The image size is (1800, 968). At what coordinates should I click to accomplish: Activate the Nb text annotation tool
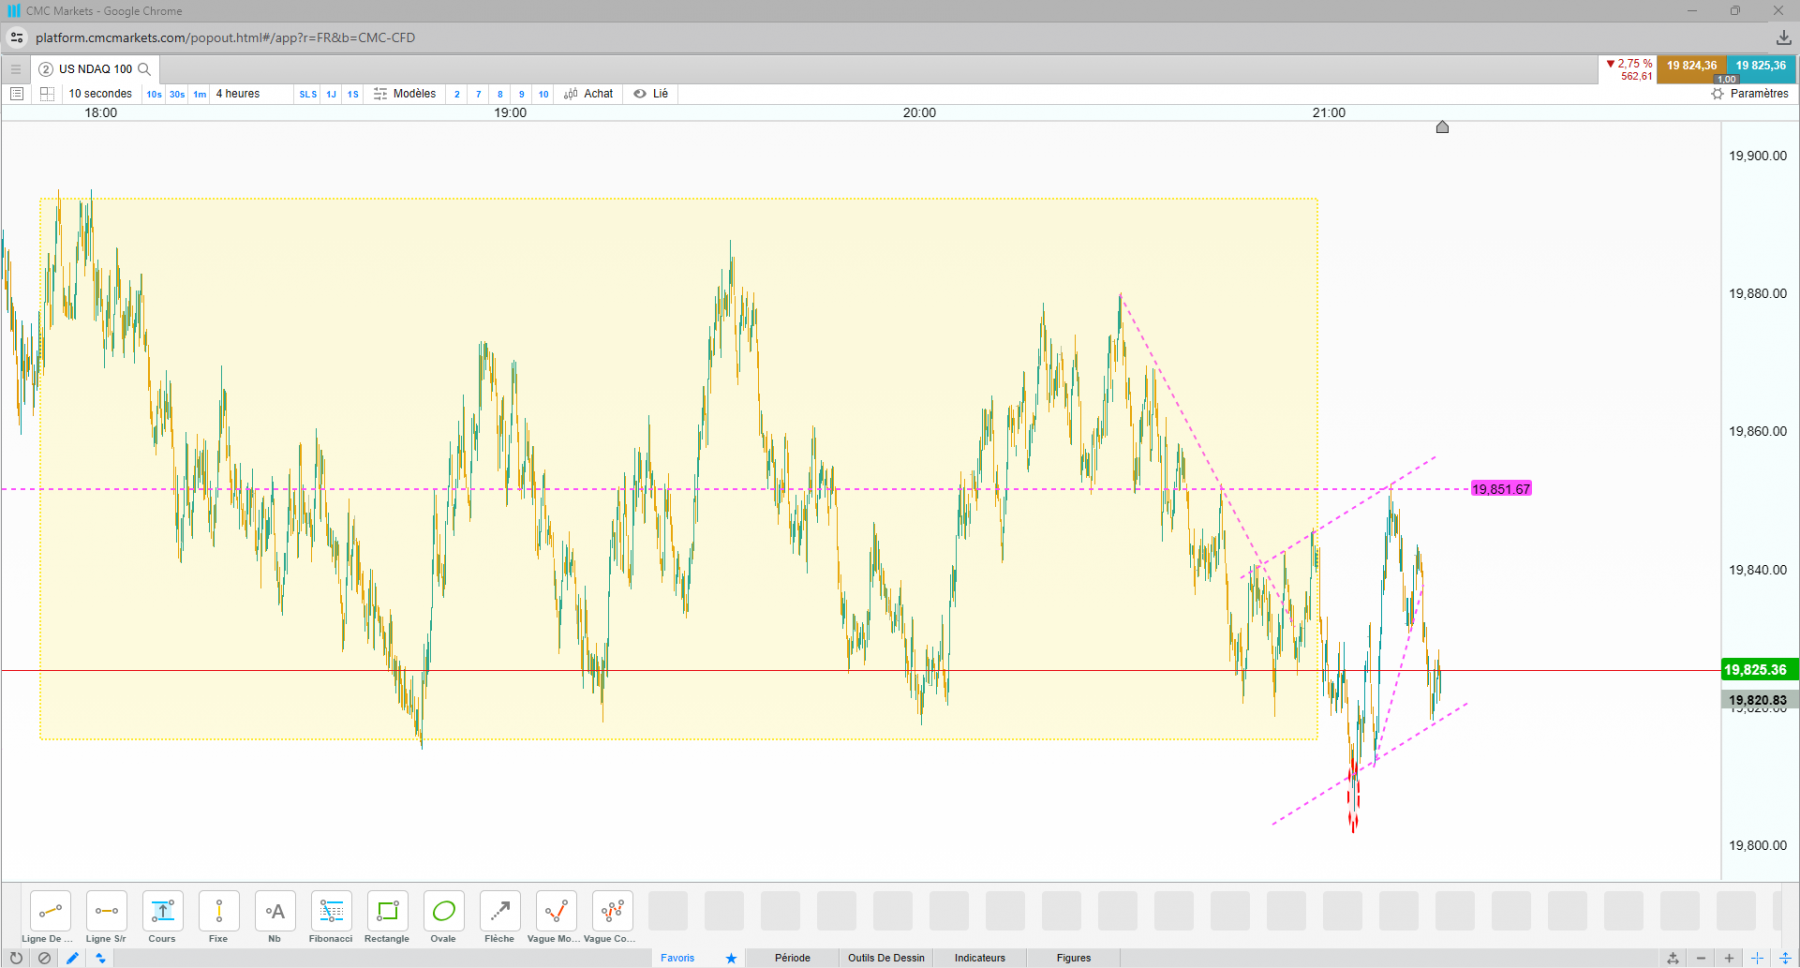coord(275,911)
